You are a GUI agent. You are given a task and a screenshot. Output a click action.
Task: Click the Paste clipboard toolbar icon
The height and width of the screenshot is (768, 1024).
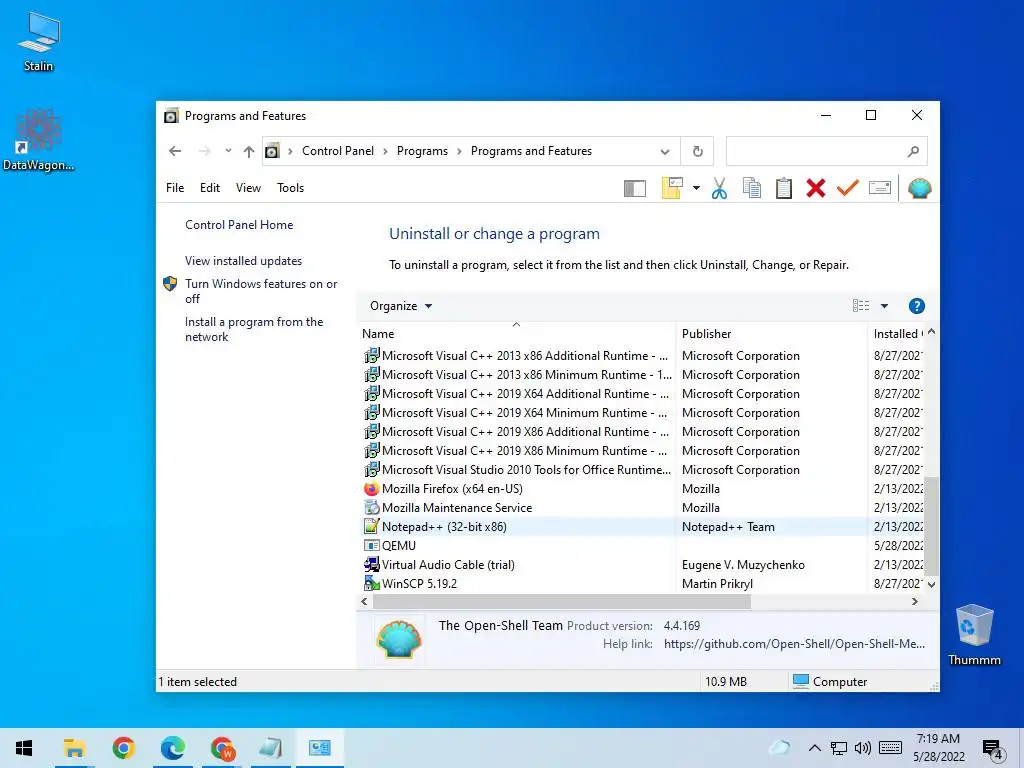(x=784, y=189)
